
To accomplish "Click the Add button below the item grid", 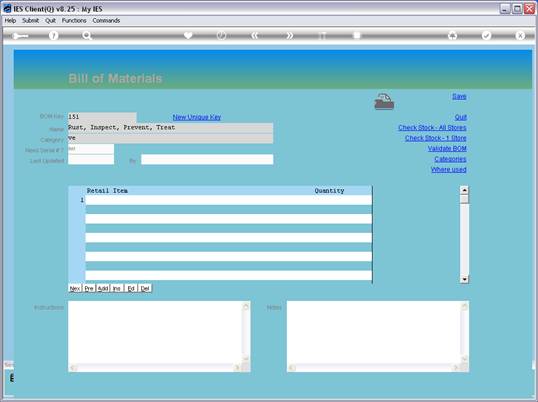I will pyautogui.click(x=103, y=288).
